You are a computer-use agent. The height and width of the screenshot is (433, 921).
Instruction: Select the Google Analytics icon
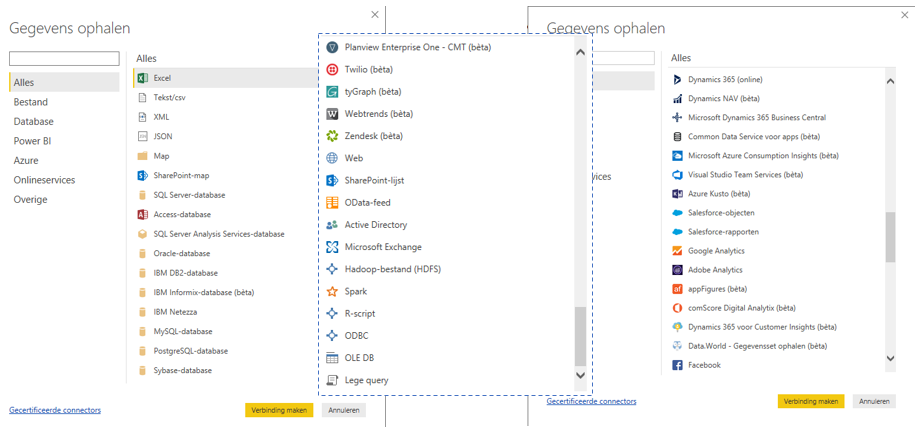677,251
